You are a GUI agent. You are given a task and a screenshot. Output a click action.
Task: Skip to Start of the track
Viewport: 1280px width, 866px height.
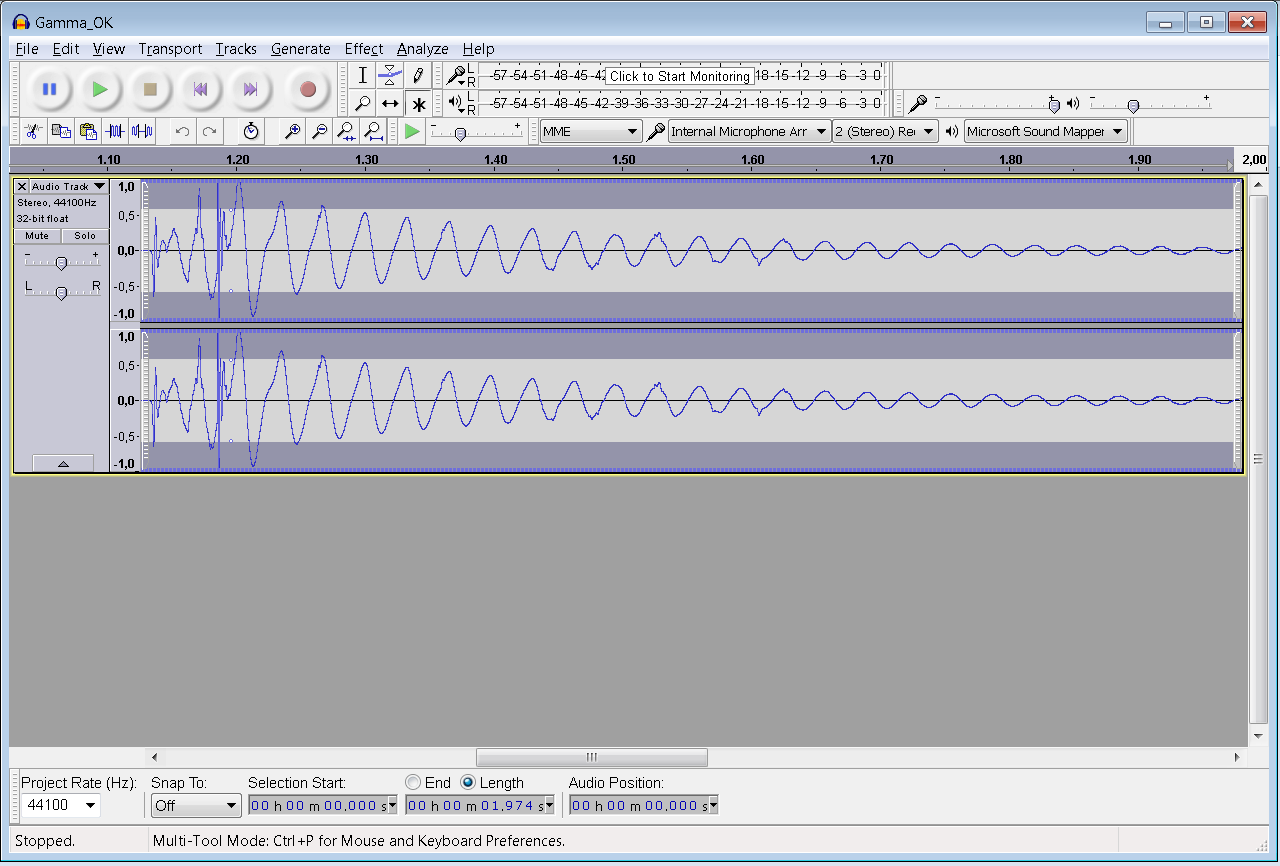tap(201, 89)
